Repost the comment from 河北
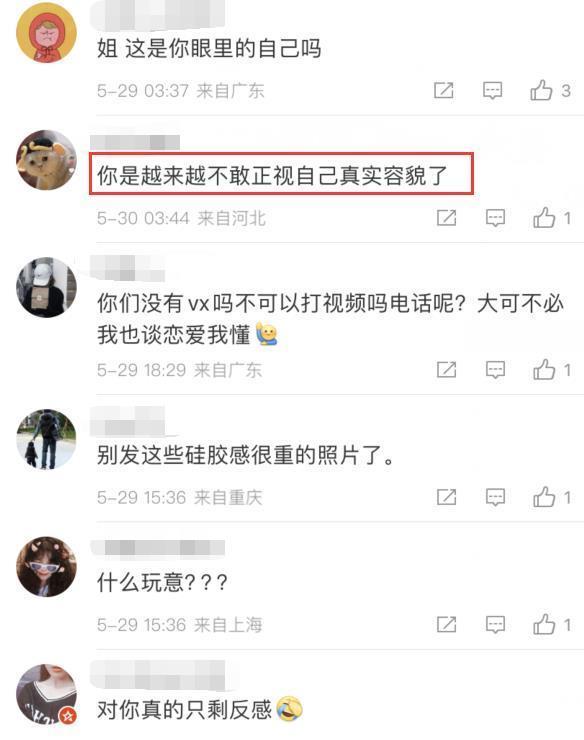Image resolution: width=584 pixels, height=740 pixels. tap(447, 218)
